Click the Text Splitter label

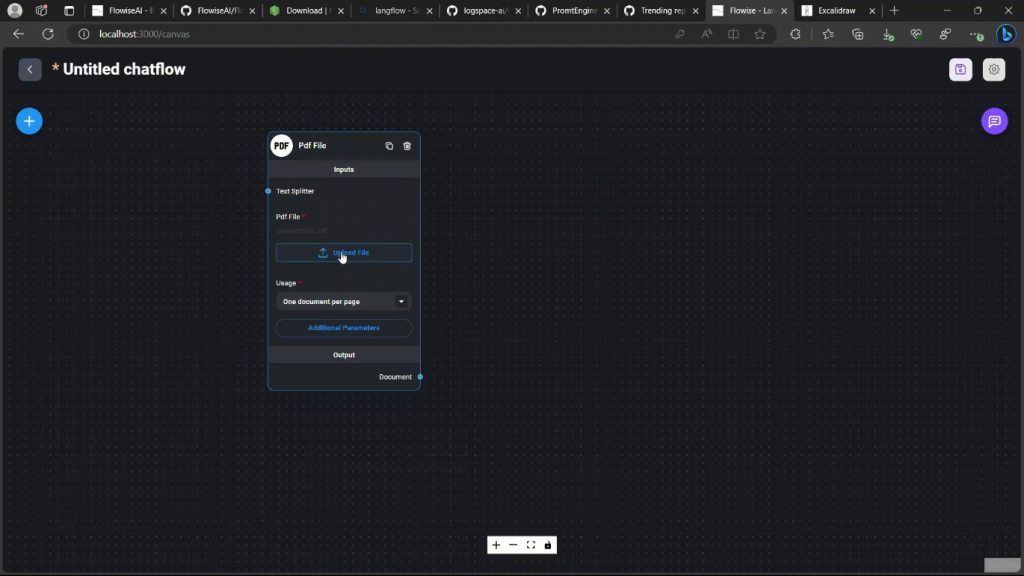(295, 191)
